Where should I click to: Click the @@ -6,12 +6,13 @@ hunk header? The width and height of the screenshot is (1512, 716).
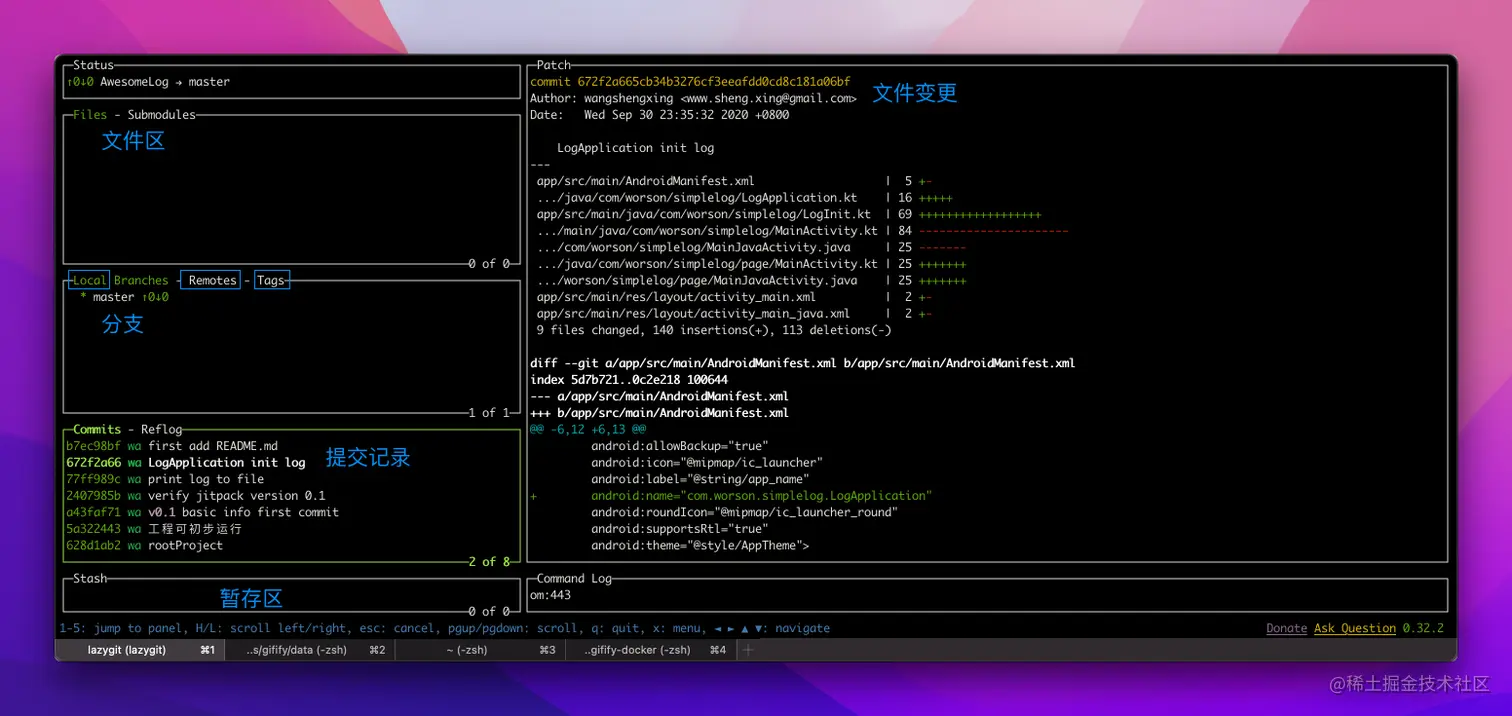coord(588,430)
